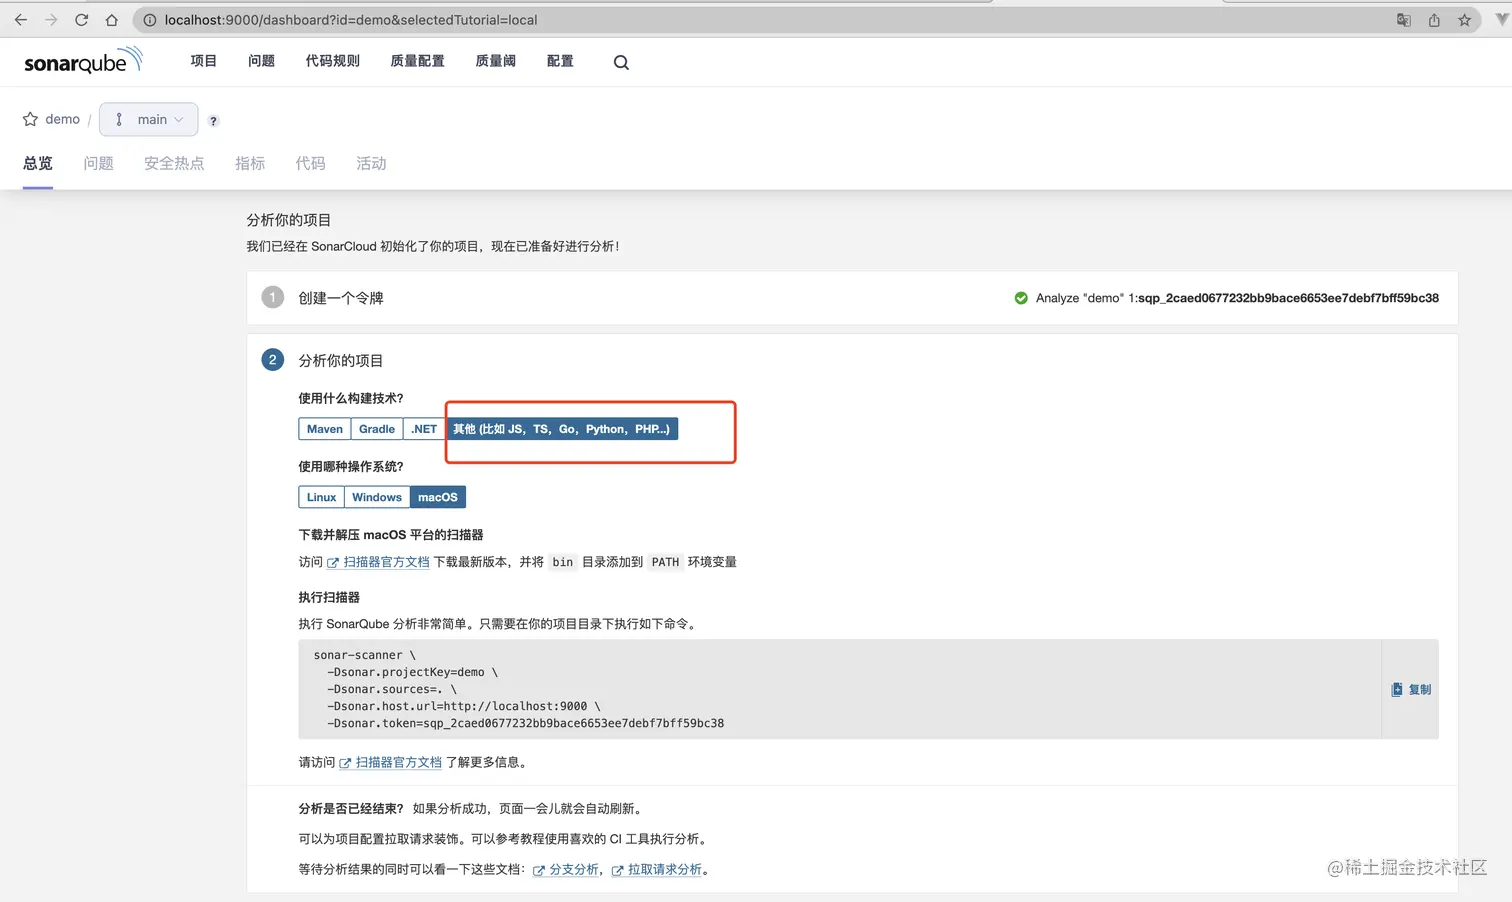Click the -Dsonar.projectKey=demo line
Image resolution: width=1512 pixels, height=902 pixels.
click(412, 672)
